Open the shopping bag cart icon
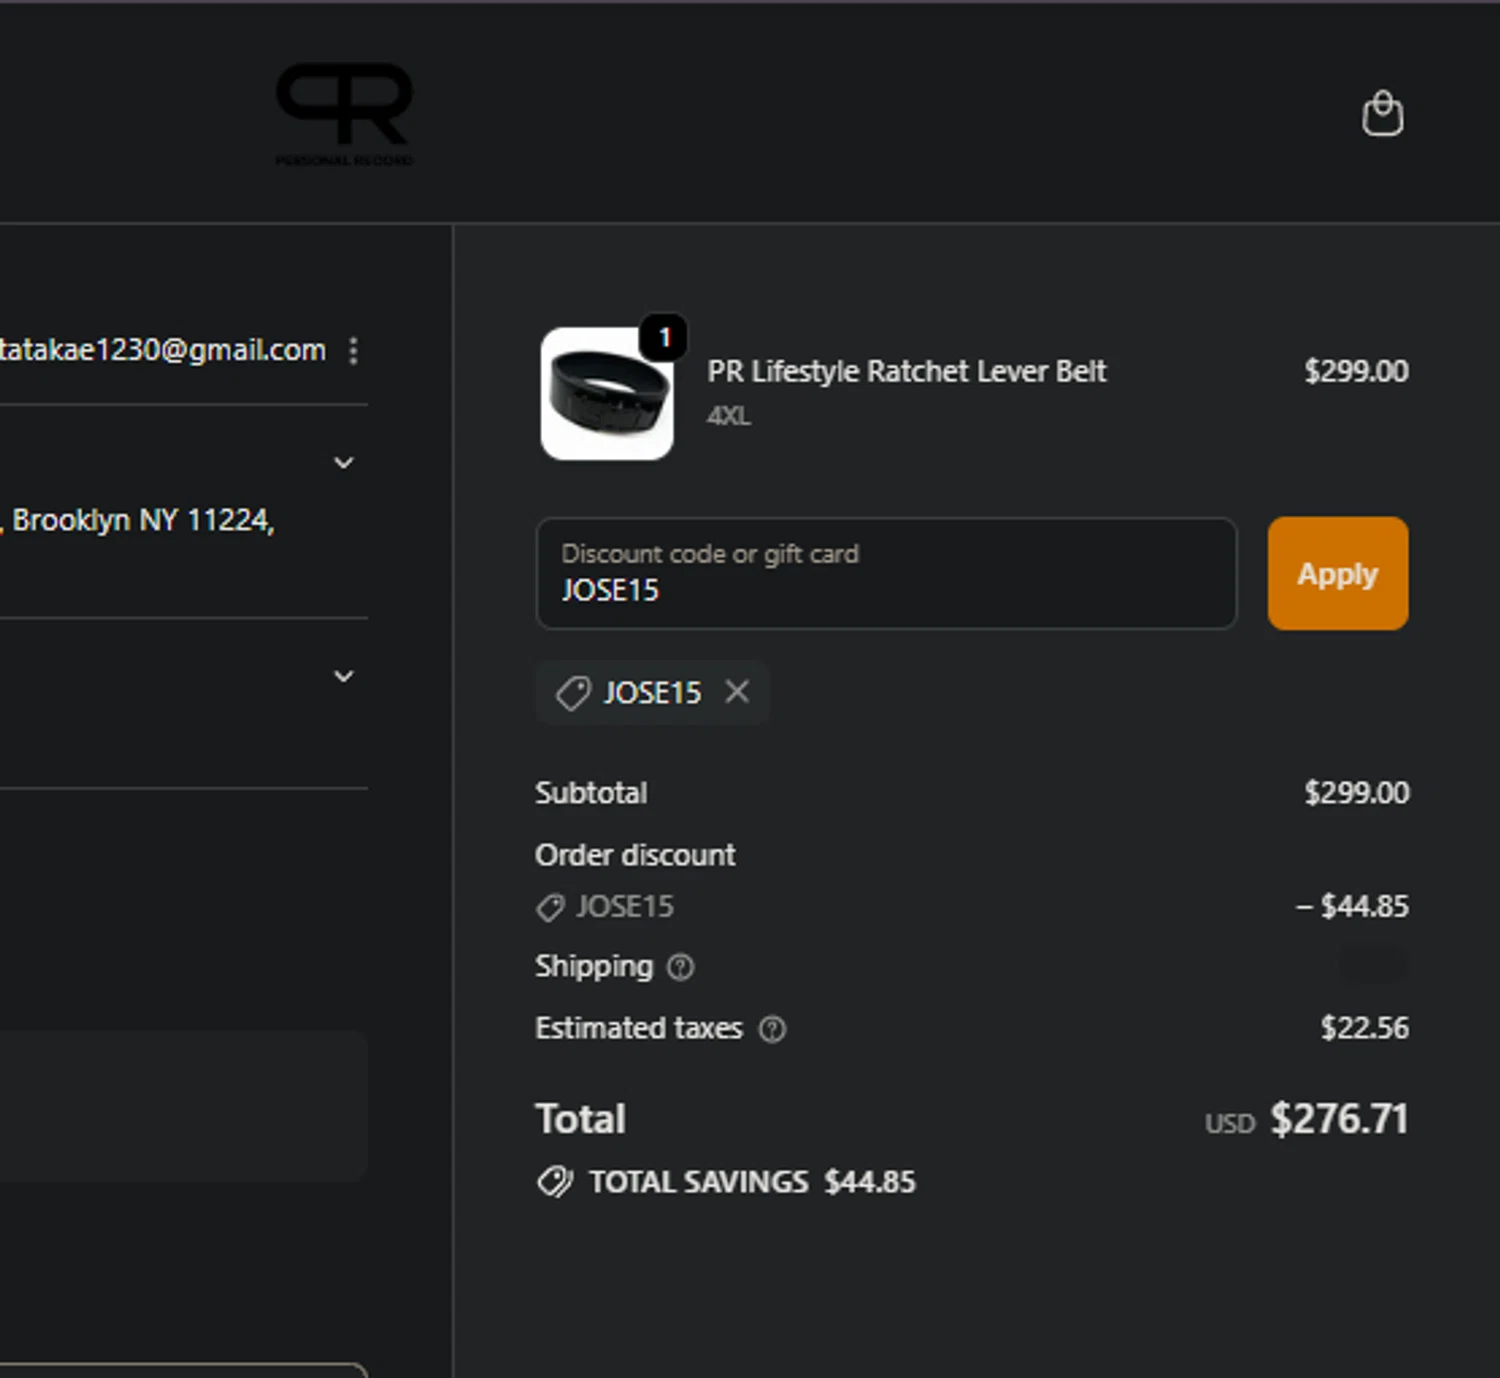This screenshot has width=1500, height=1378. [x=1382, y=113]
